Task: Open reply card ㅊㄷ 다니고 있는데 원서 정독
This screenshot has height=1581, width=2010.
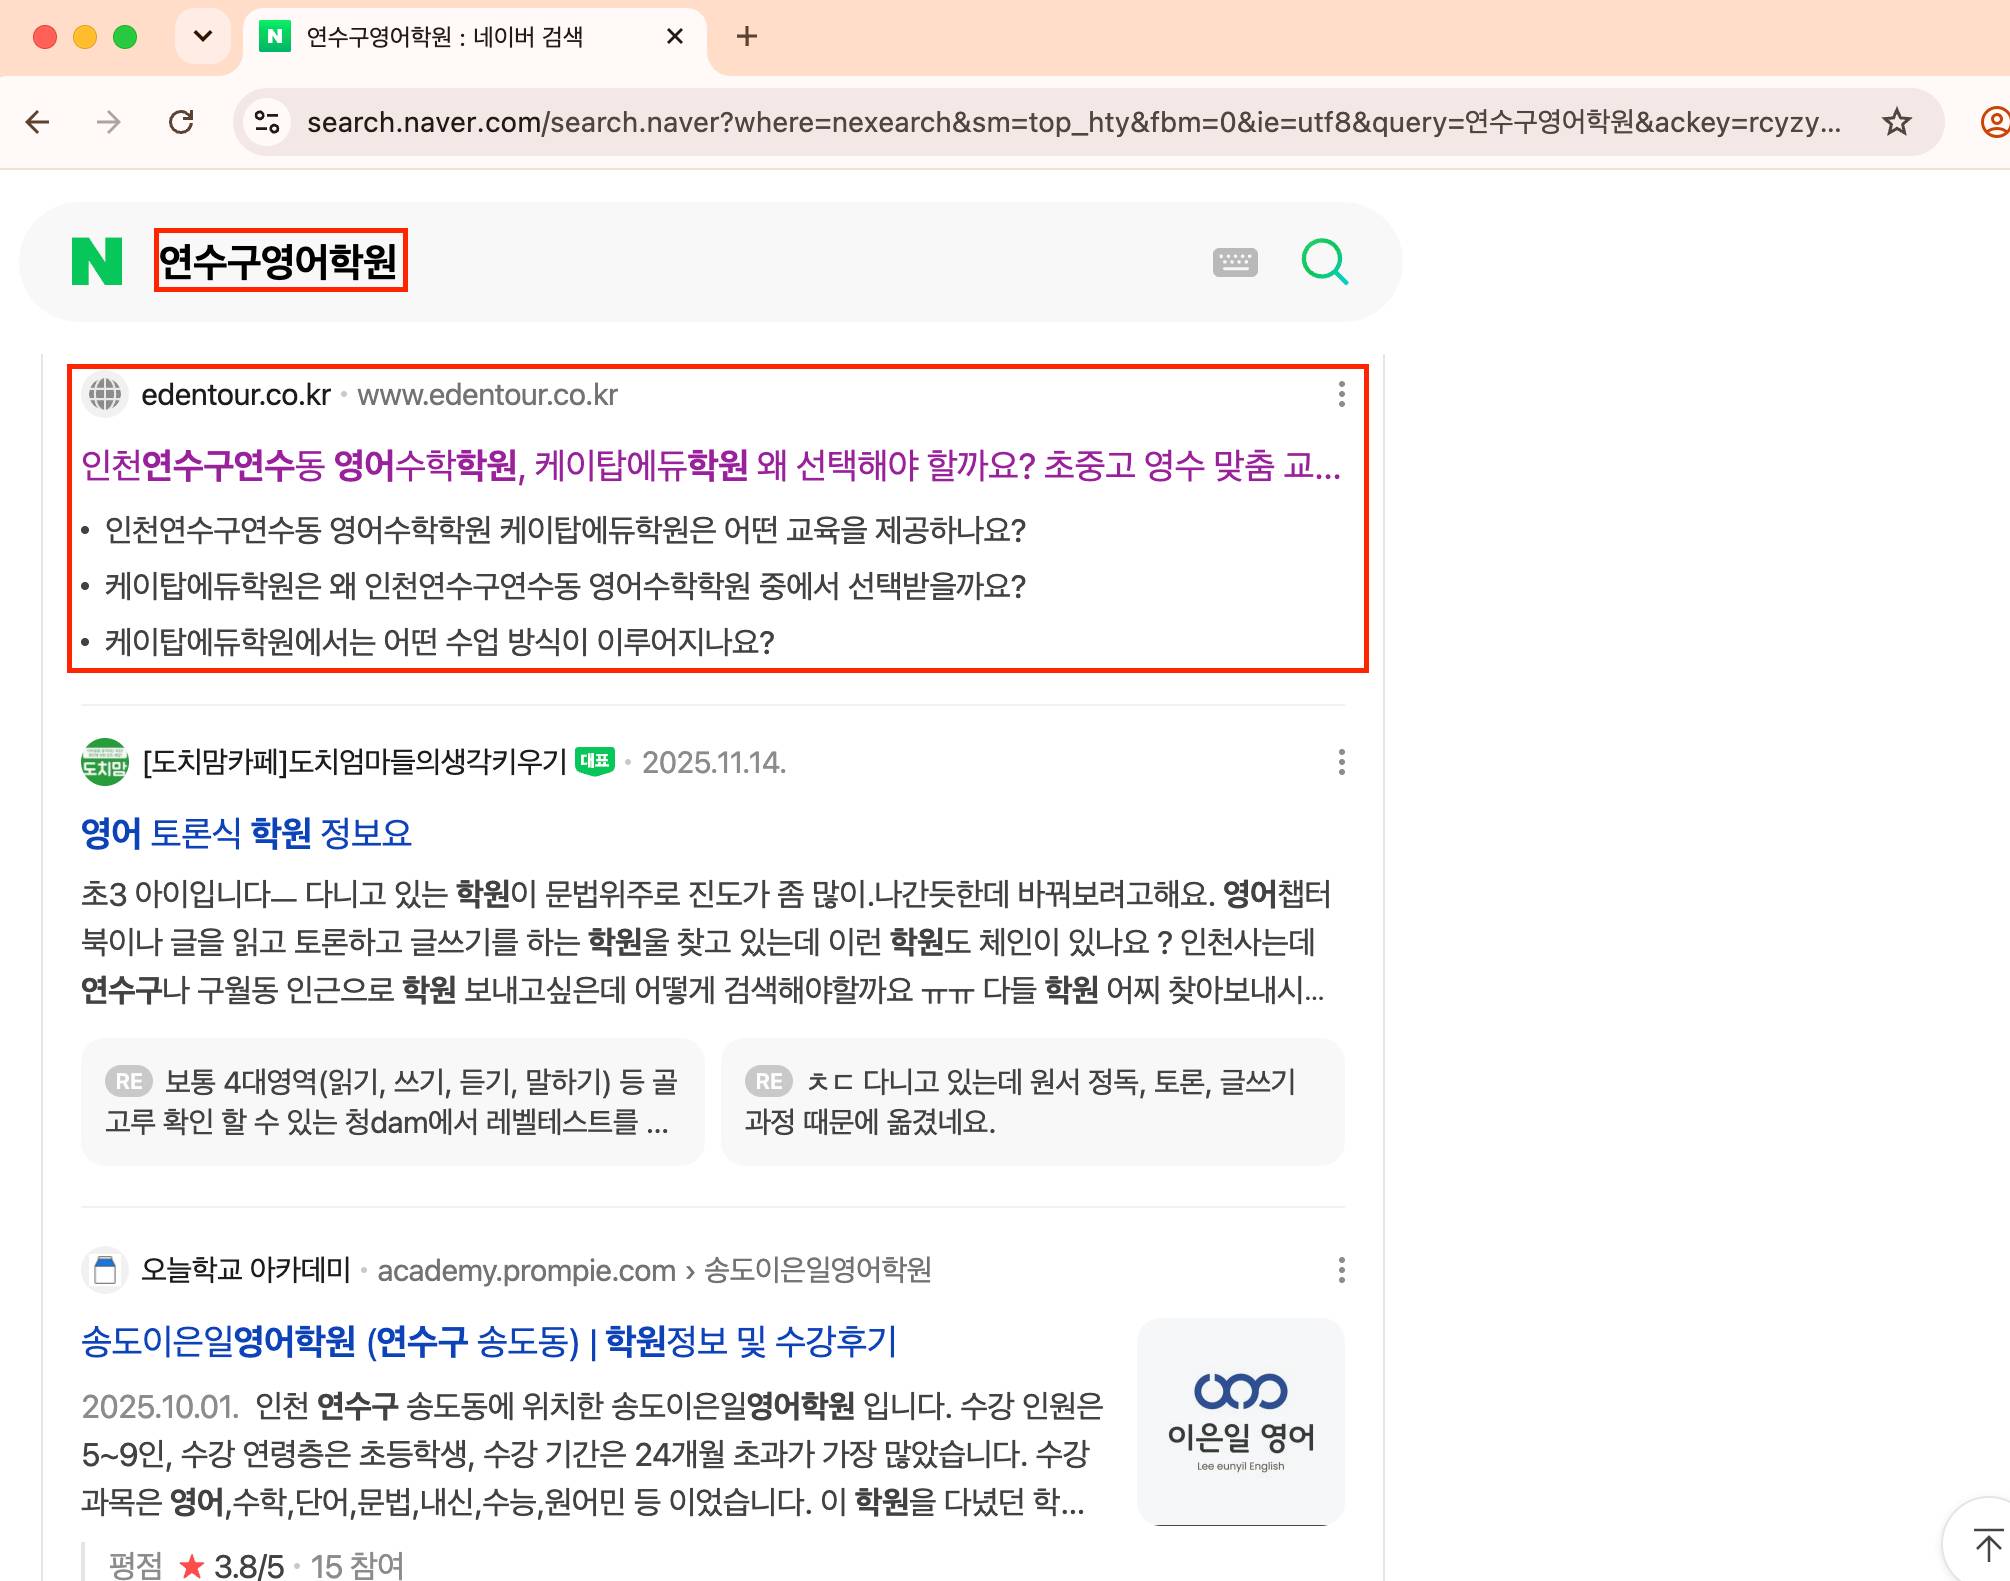Action: click(x=1032, y=1101)
